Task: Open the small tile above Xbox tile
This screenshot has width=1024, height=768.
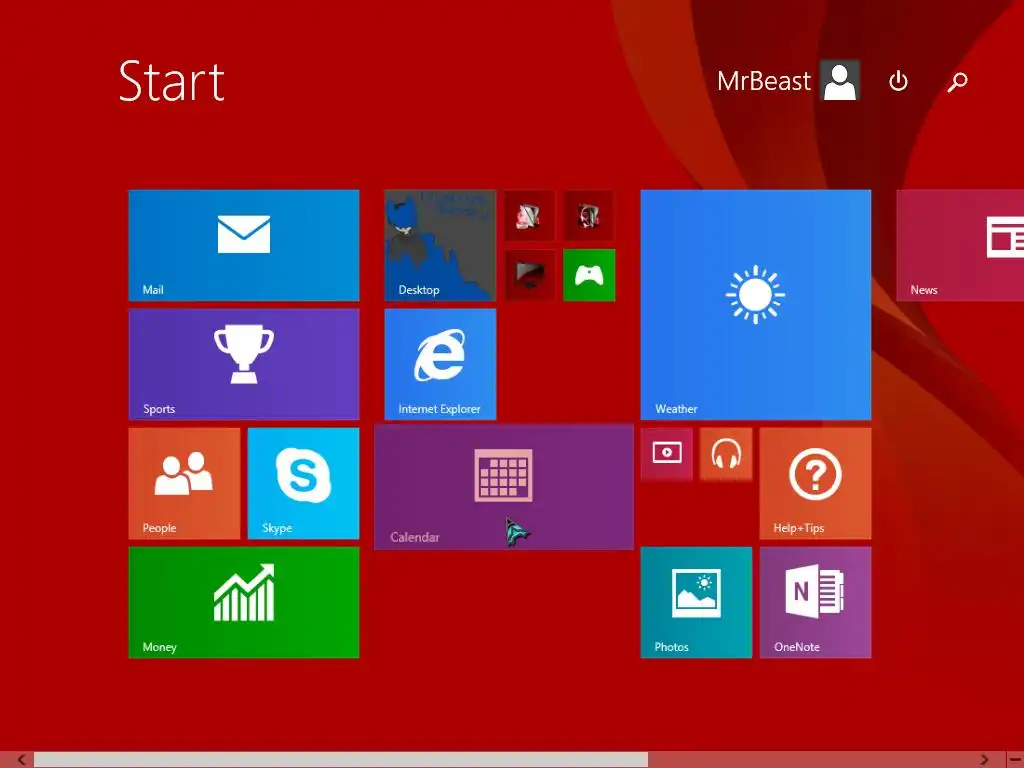Action: (x=589, y=216)
